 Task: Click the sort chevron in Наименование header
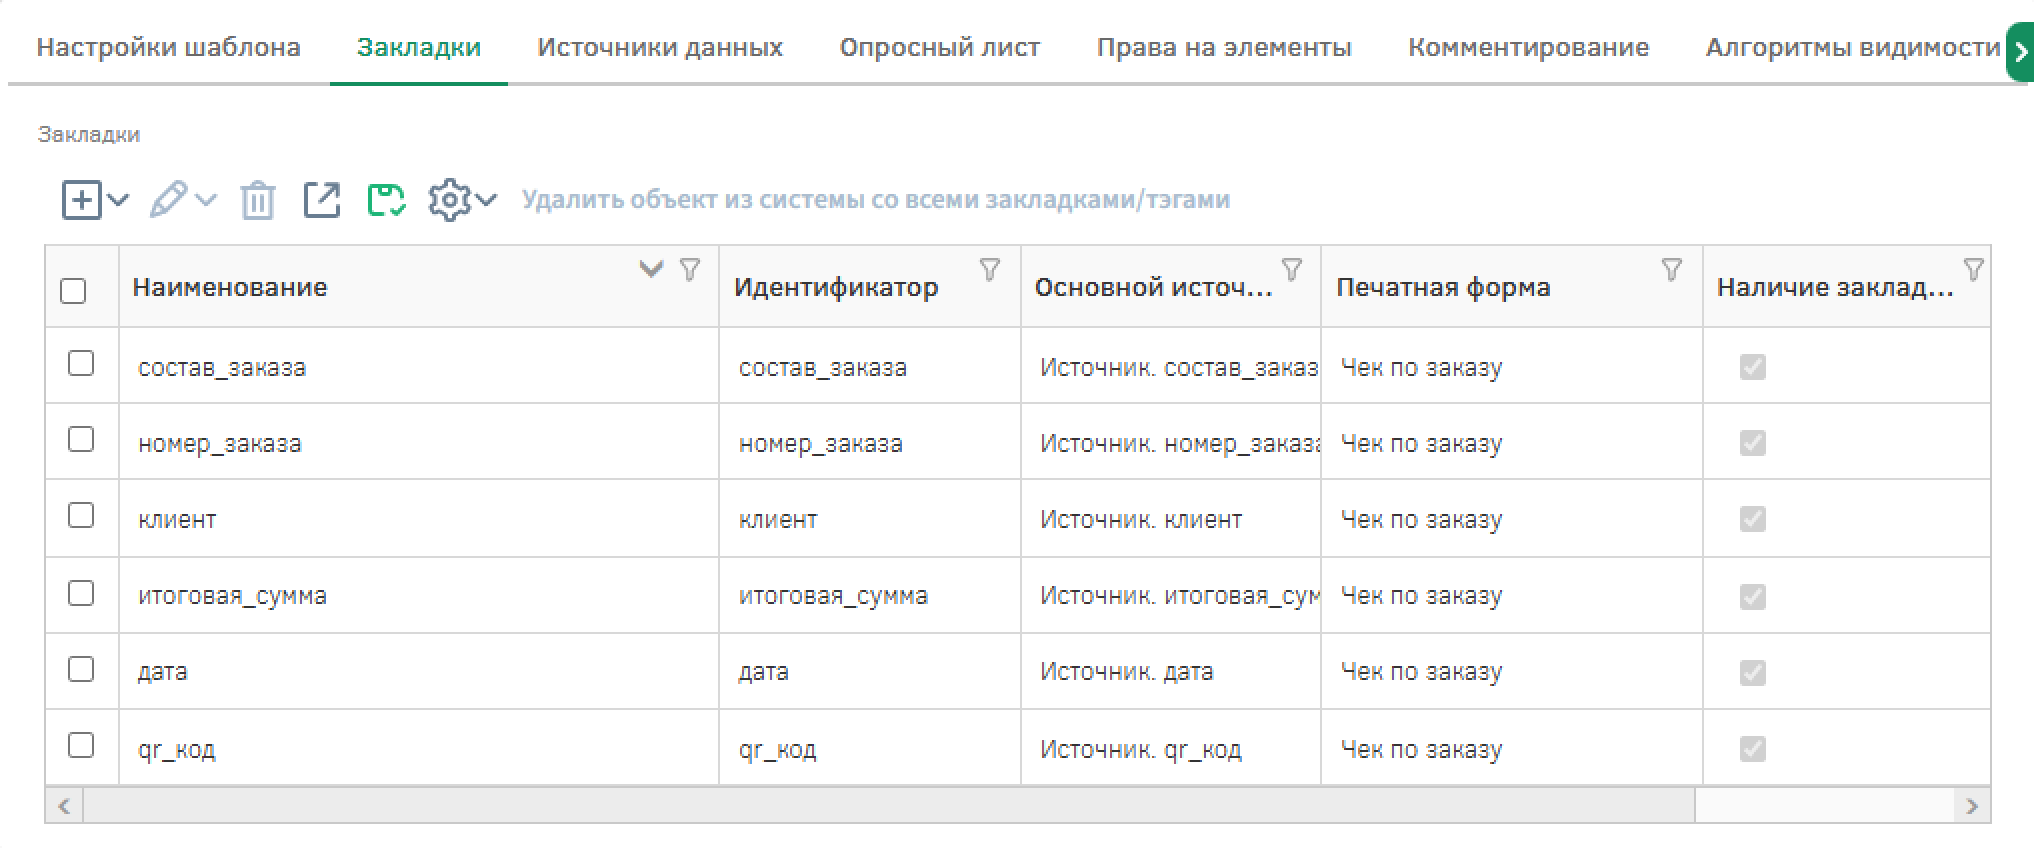tap(651, 269)
